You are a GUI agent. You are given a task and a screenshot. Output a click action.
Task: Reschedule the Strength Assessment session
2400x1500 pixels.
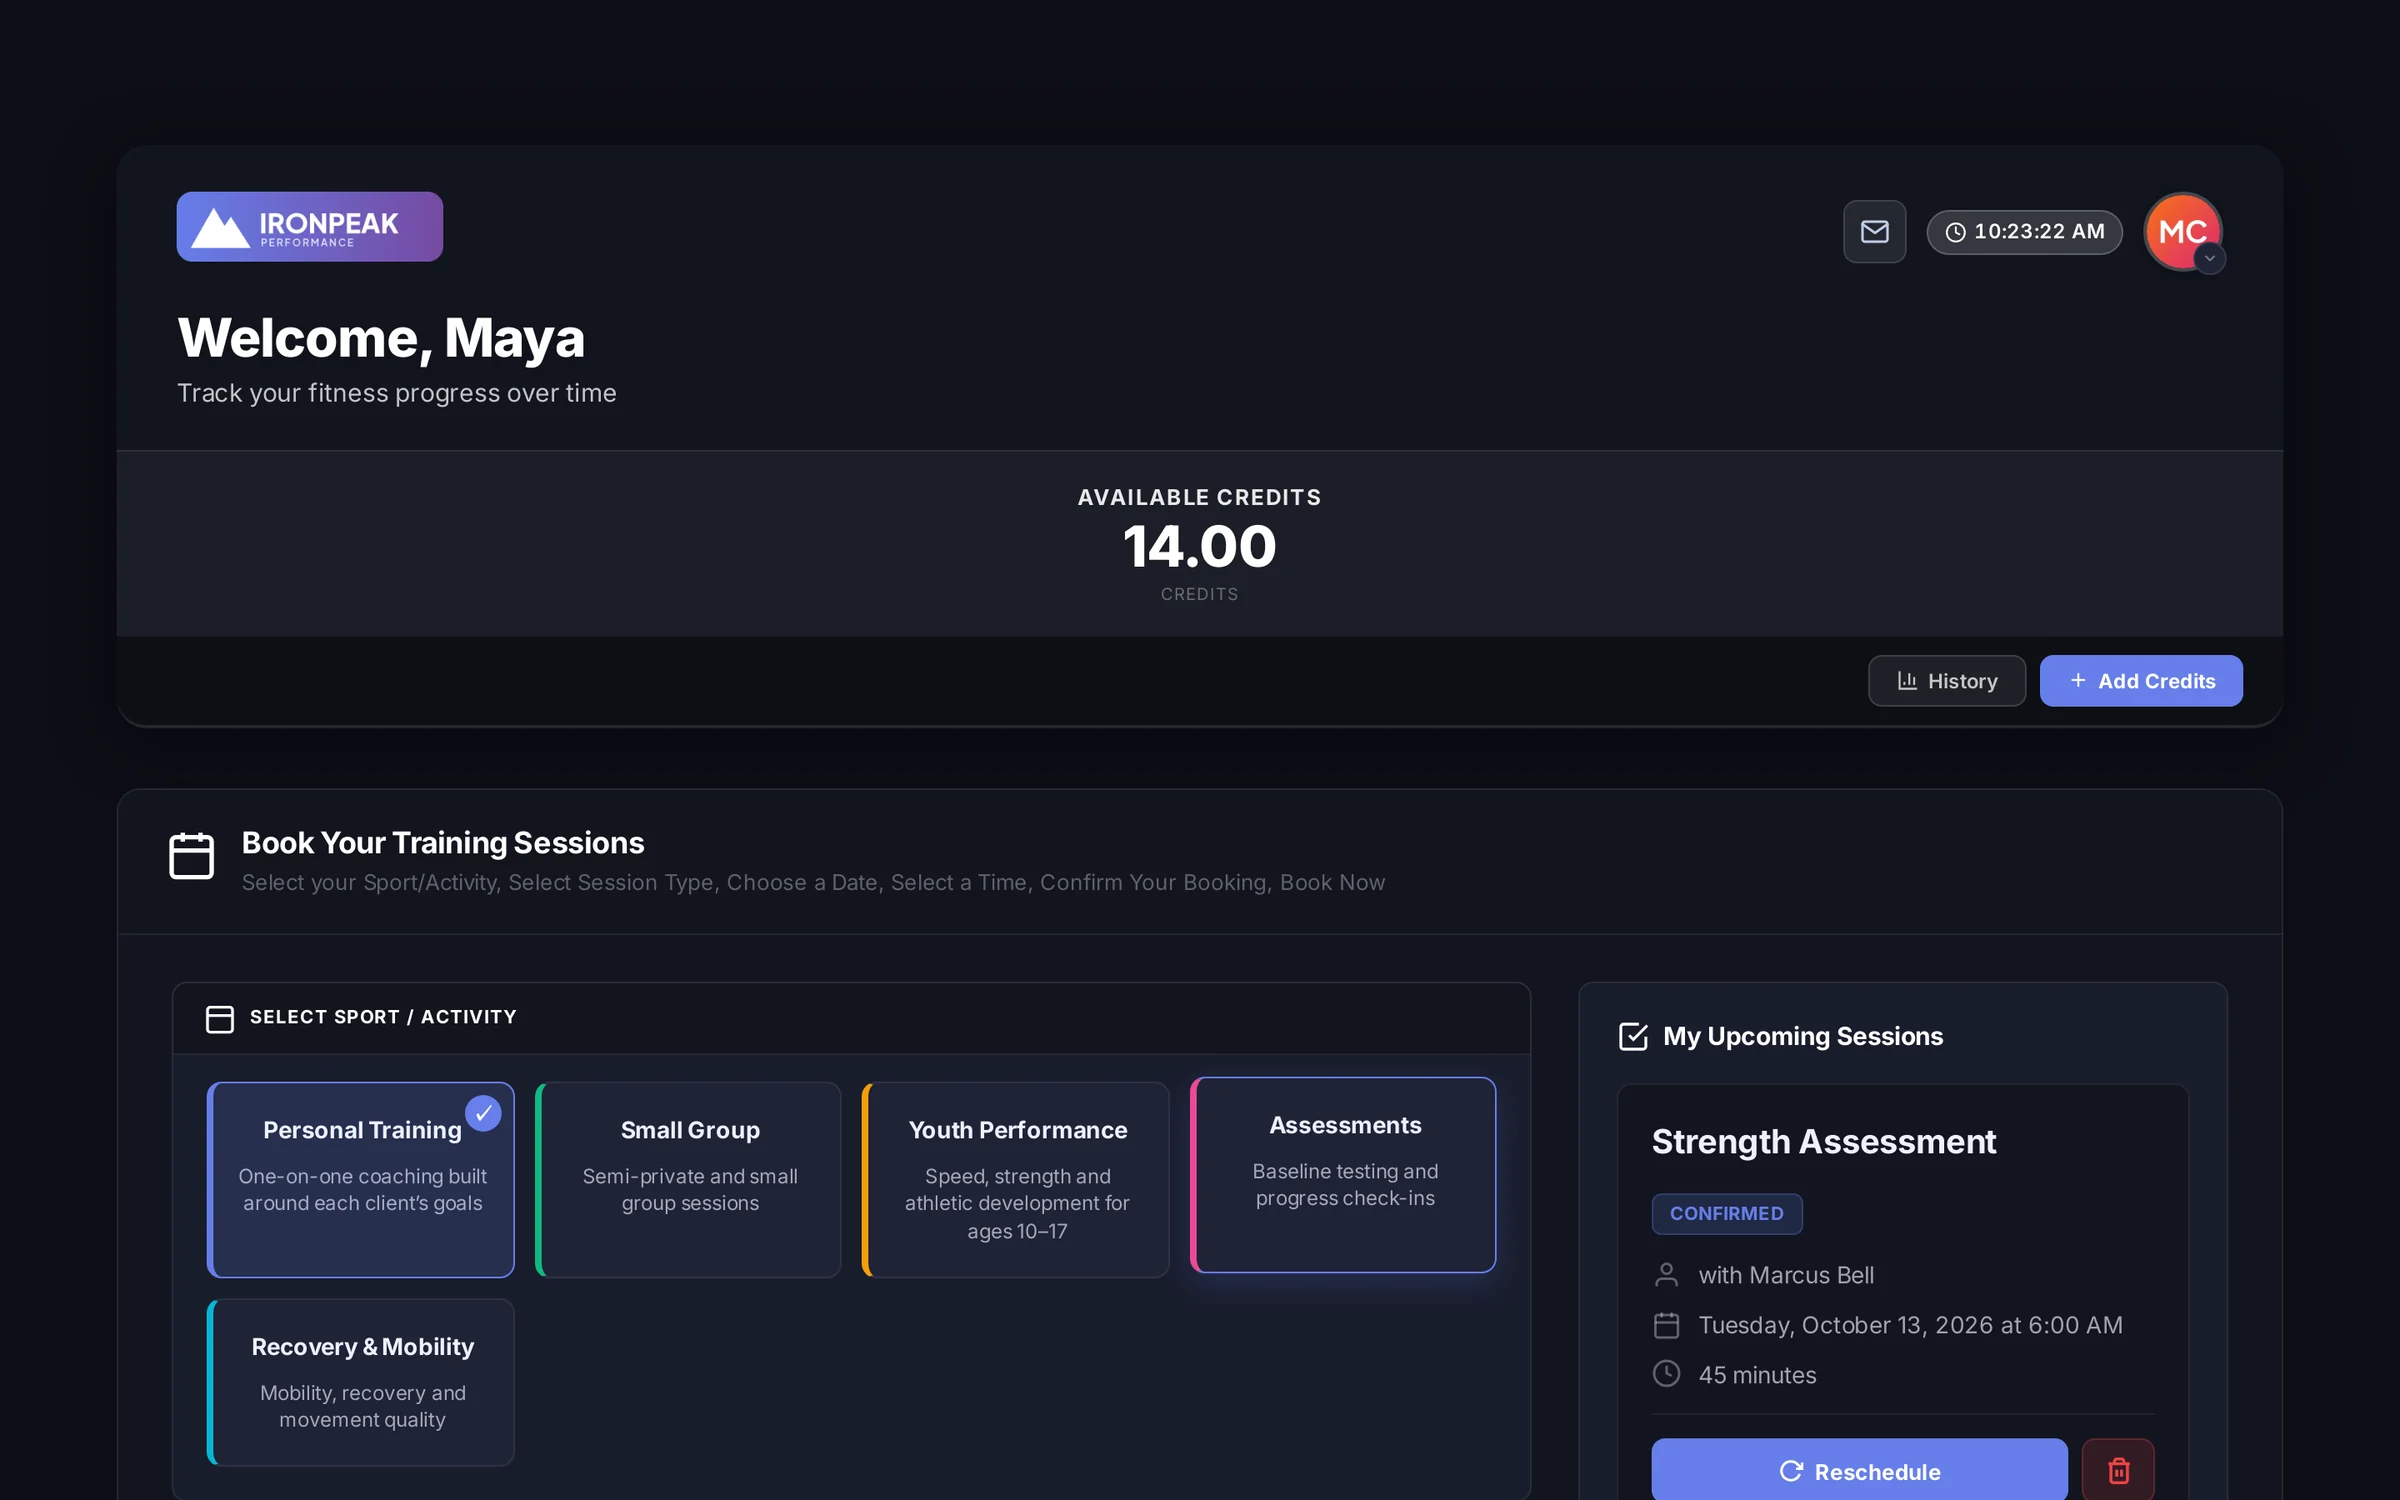pos(1860,1471)
